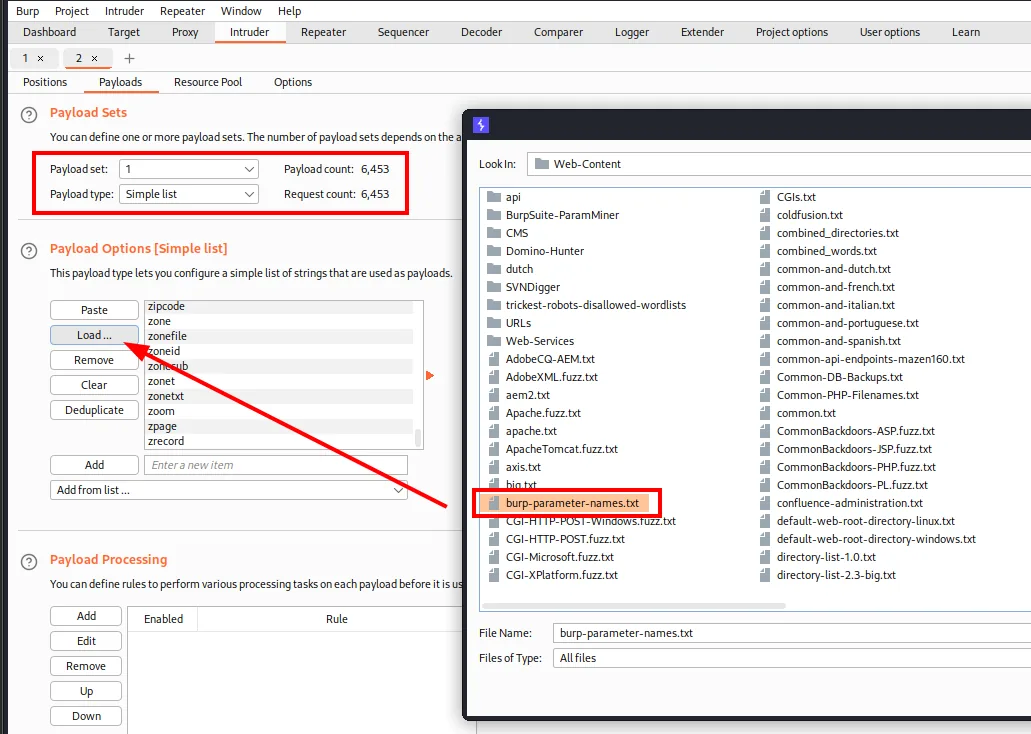Click the orange payload list expand arrow
This screenshot has height=734, width=1031.
430,376
